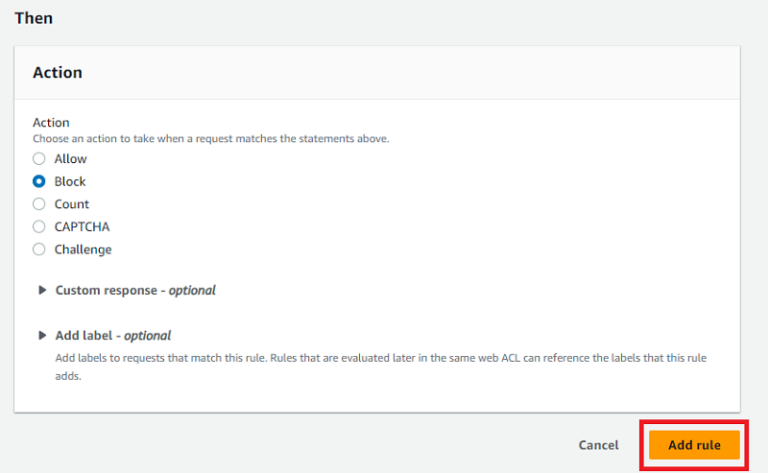This screenshot has height=473, width=768.
Task: Click the "Choose an action to take" description
Action: coord(210,139)
